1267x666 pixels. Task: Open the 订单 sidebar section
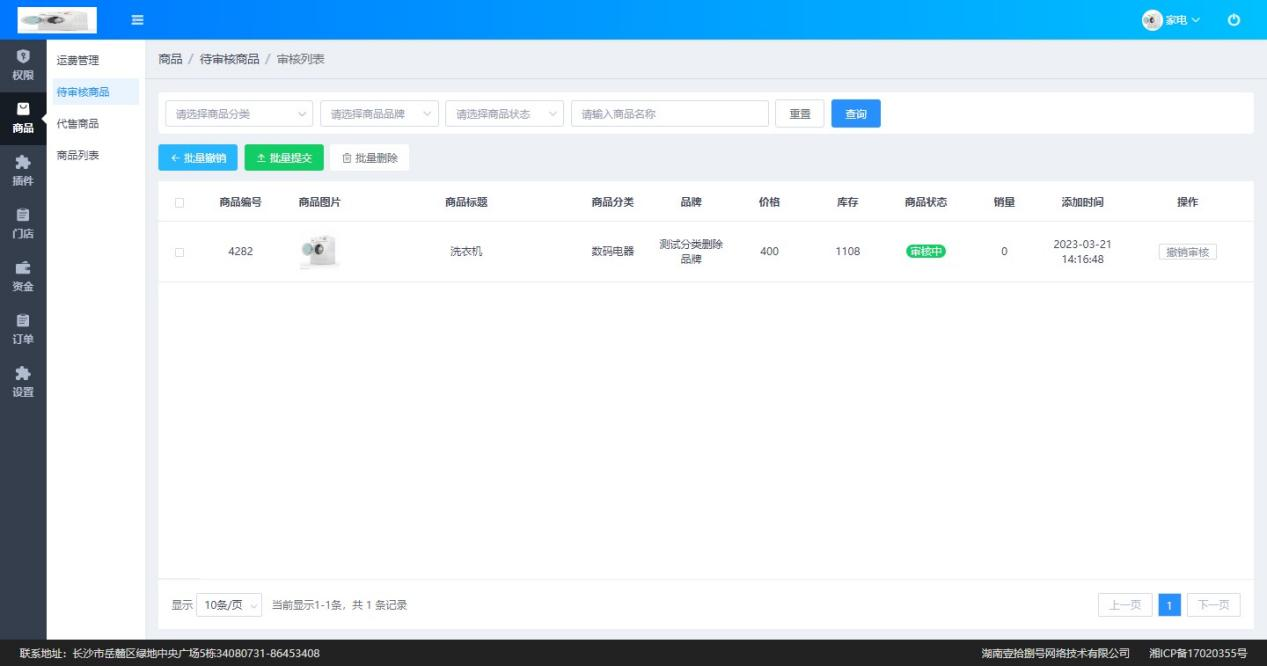point(23,329)
